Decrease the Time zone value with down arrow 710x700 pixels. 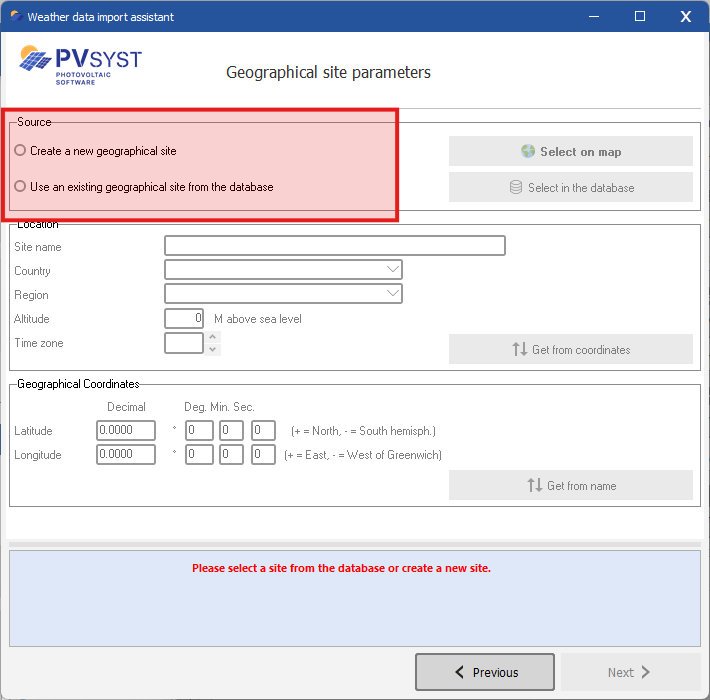(212, 349)
